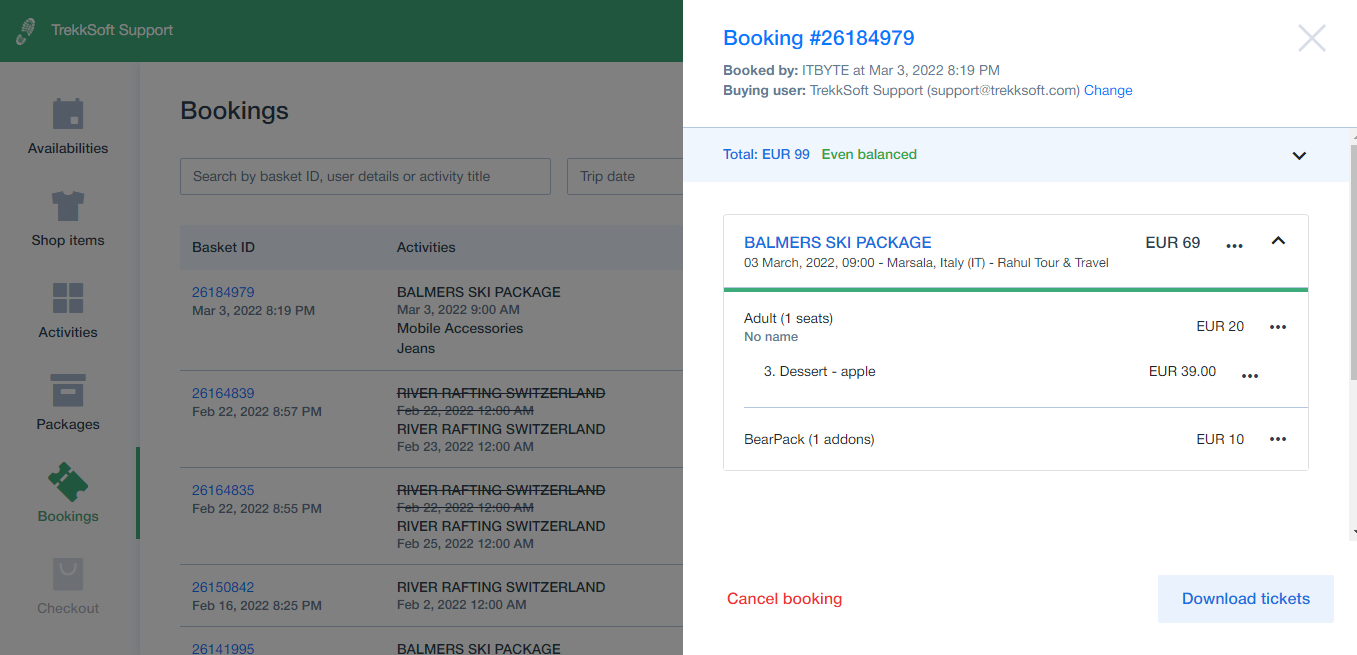Click the Even balanced status text

click(x=869, y=154)
